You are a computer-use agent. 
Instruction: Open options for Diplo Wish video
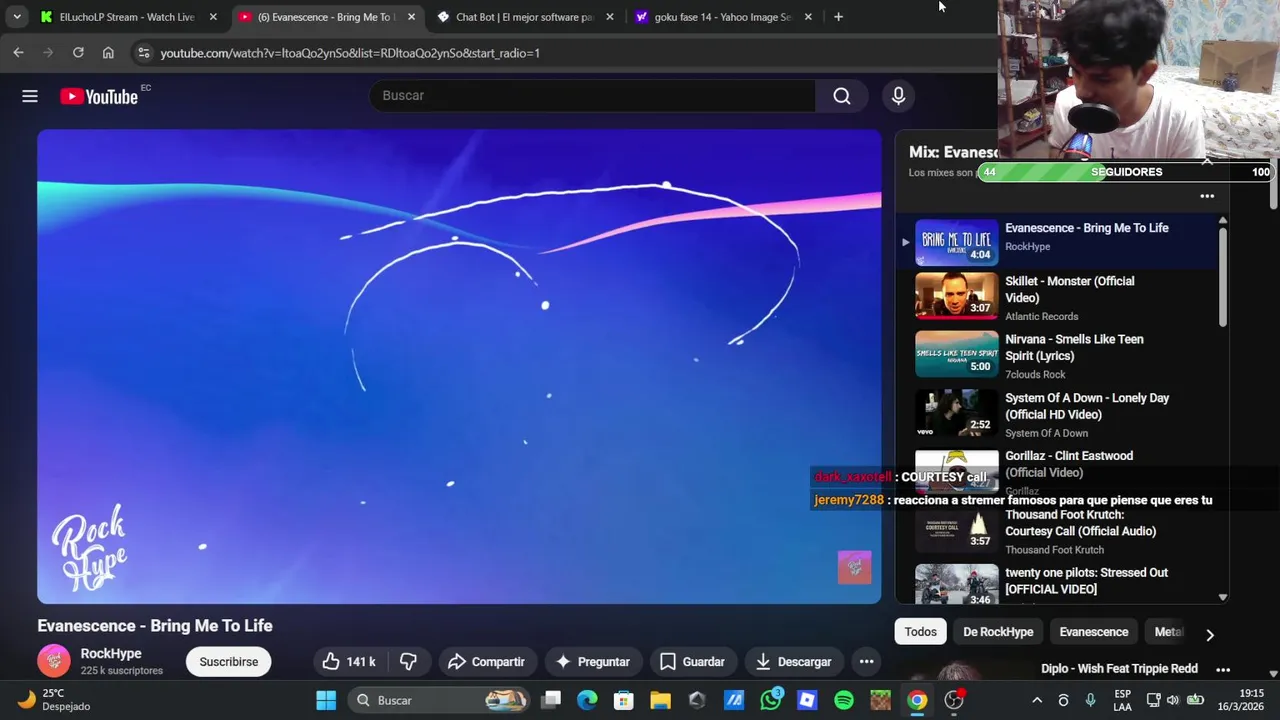(x=1223, y=670)
